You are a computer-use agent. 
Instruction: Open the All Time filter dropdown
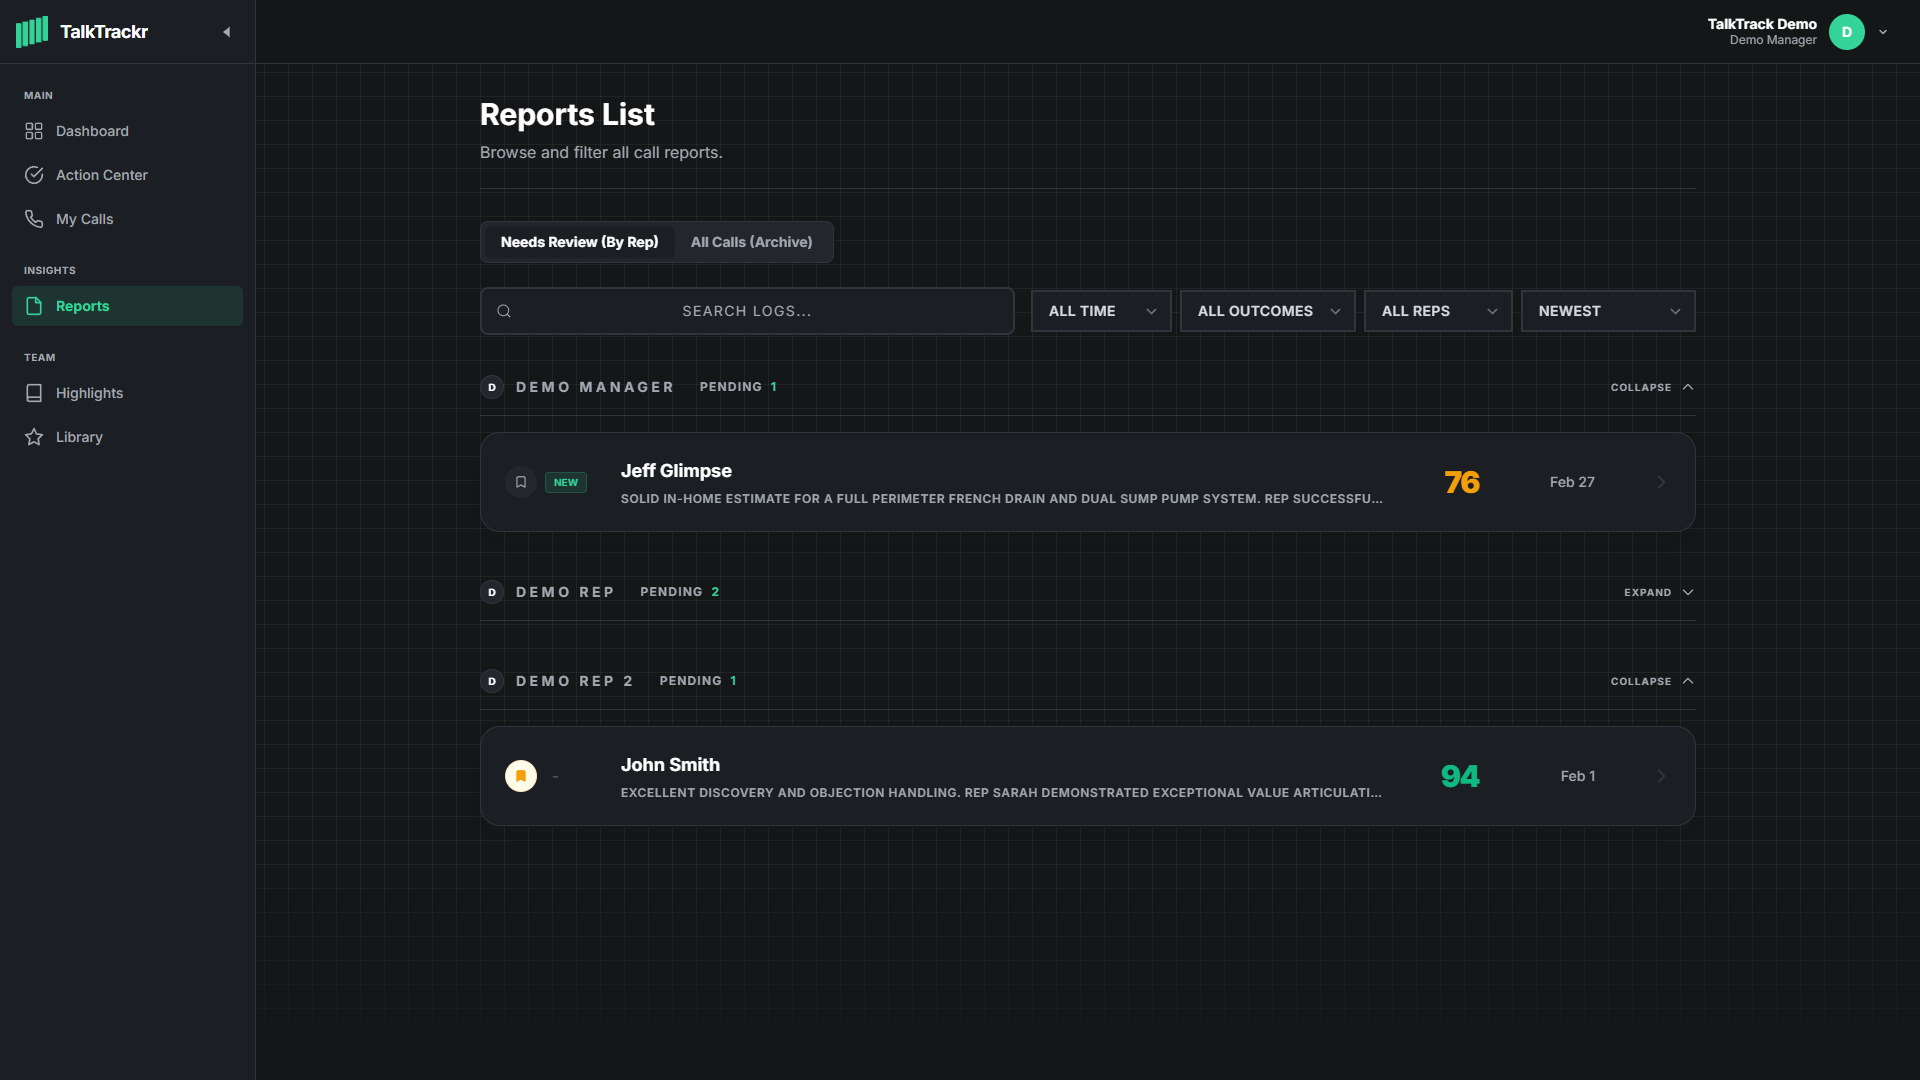click(x=1100, y=311)
